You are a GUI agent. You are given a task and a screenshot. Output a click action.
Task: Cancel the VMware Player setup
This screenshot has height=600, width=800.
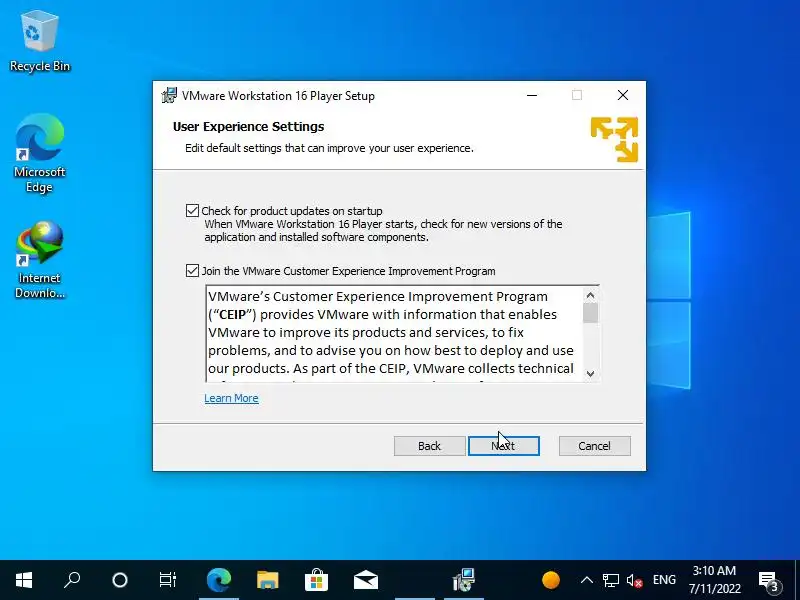594,446
